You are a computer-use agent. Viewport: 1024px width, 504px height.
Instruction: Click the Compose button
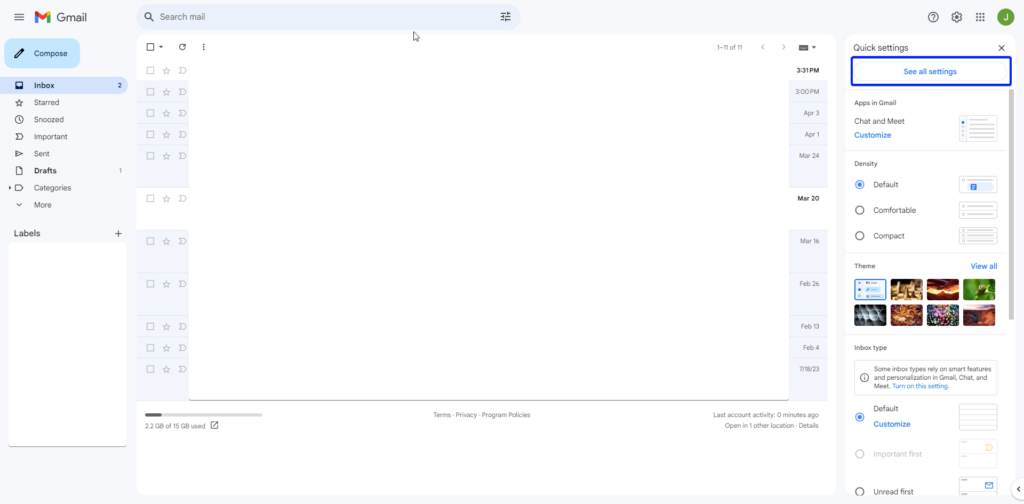(x=42, y=54)
